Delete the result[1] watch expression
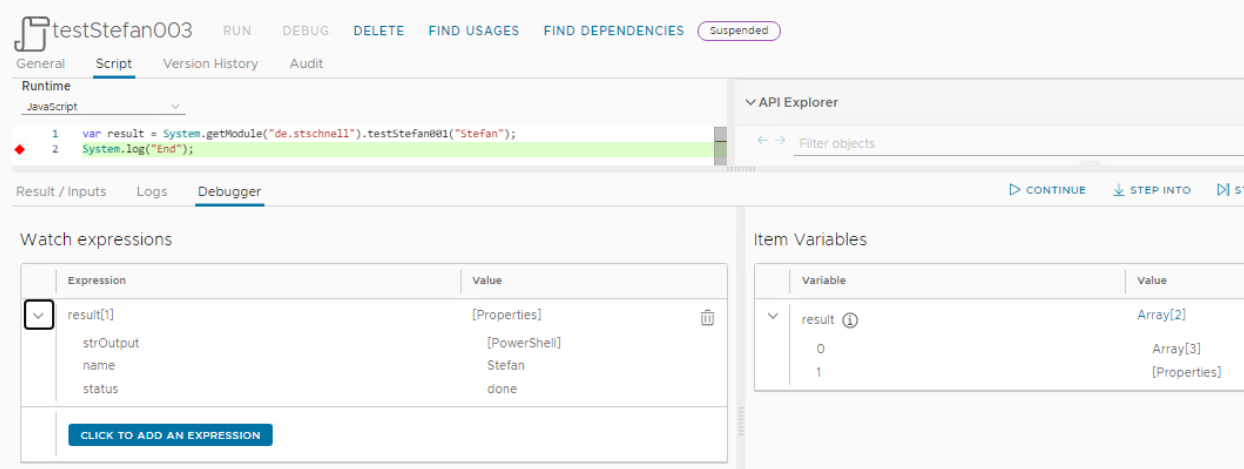 pos(707,317)
